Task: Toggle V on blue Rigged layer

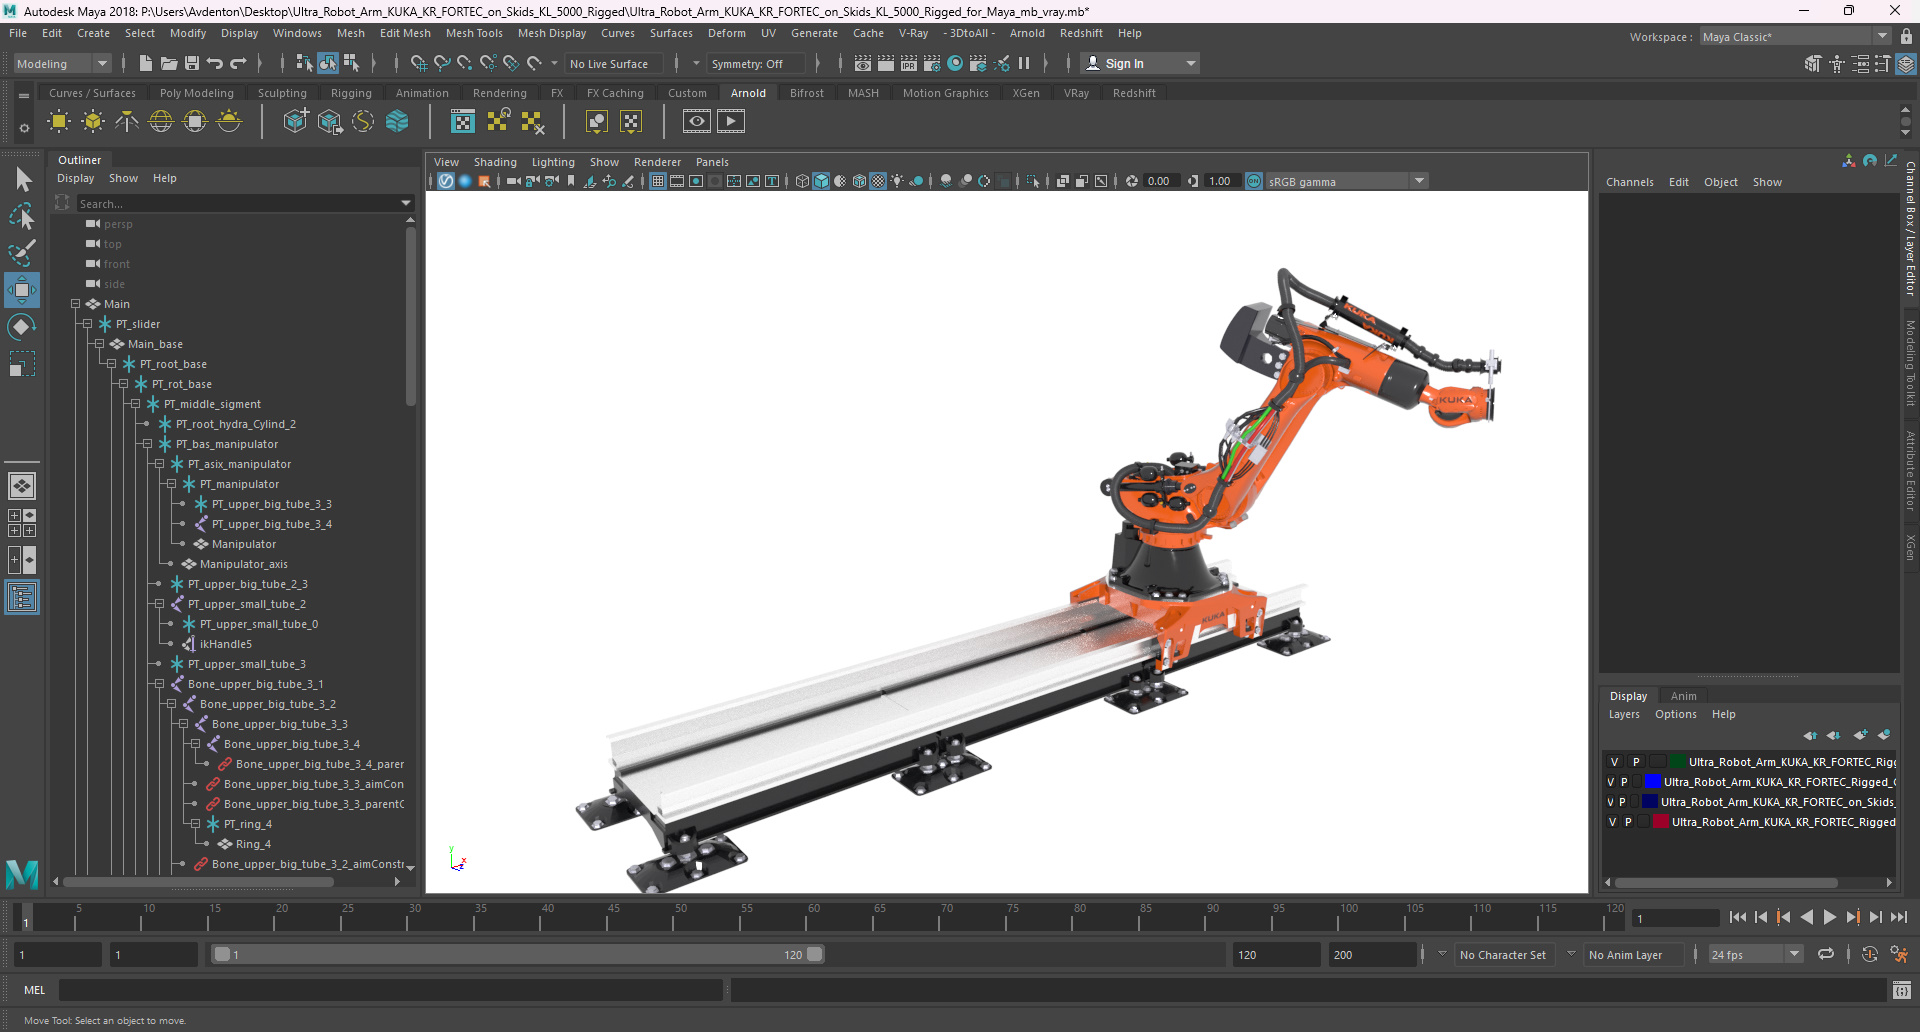Action: pos(1610,782)
